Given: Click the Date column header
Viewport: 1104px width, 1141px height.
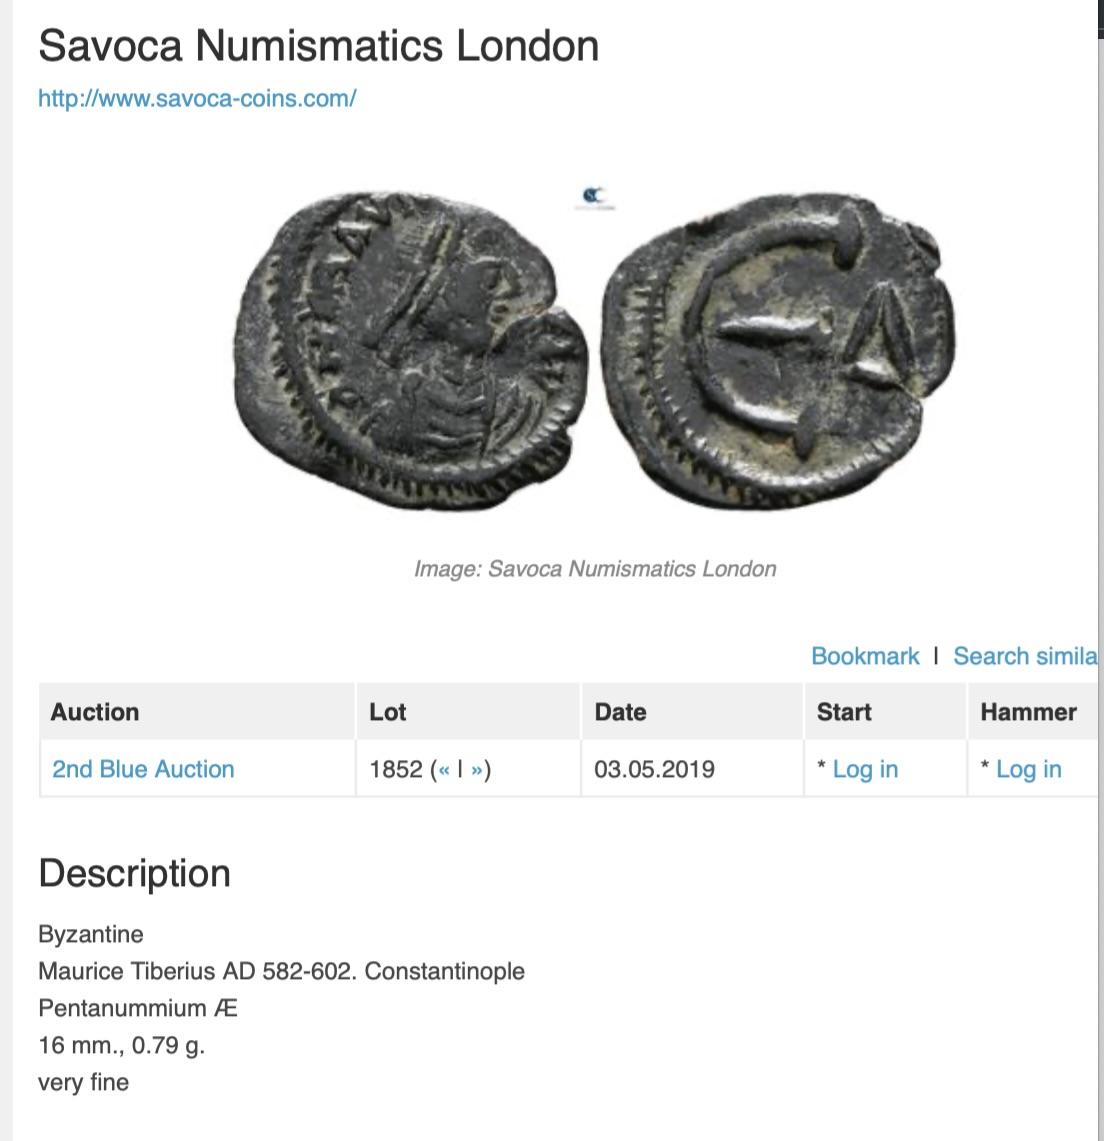Looking at the screenshot, I should click(620, 712).
